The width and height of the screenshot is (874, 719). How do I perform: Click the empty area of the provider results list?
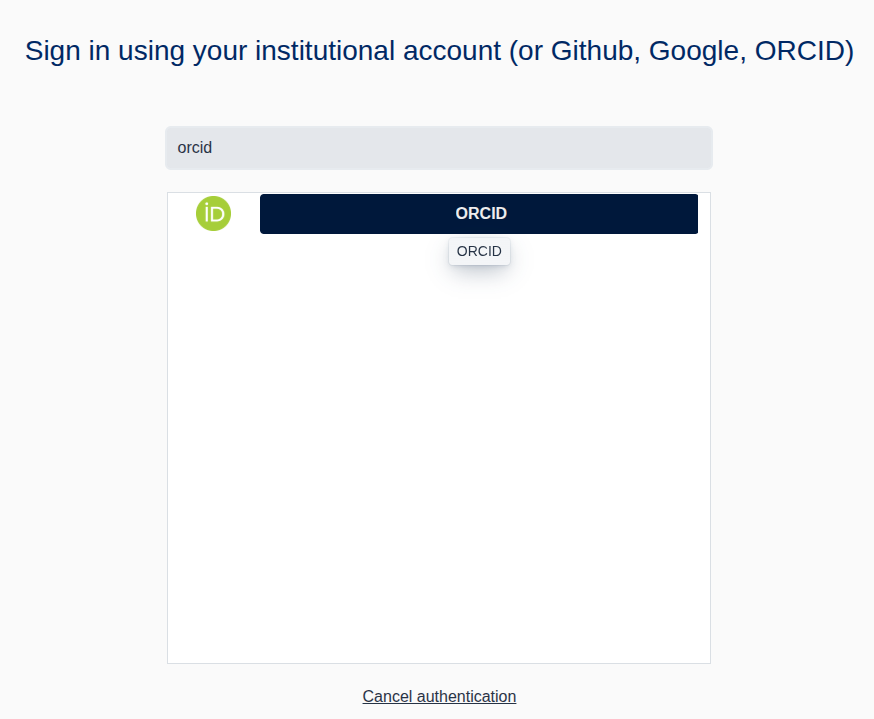pyautogui.click(x=438, y=450)
